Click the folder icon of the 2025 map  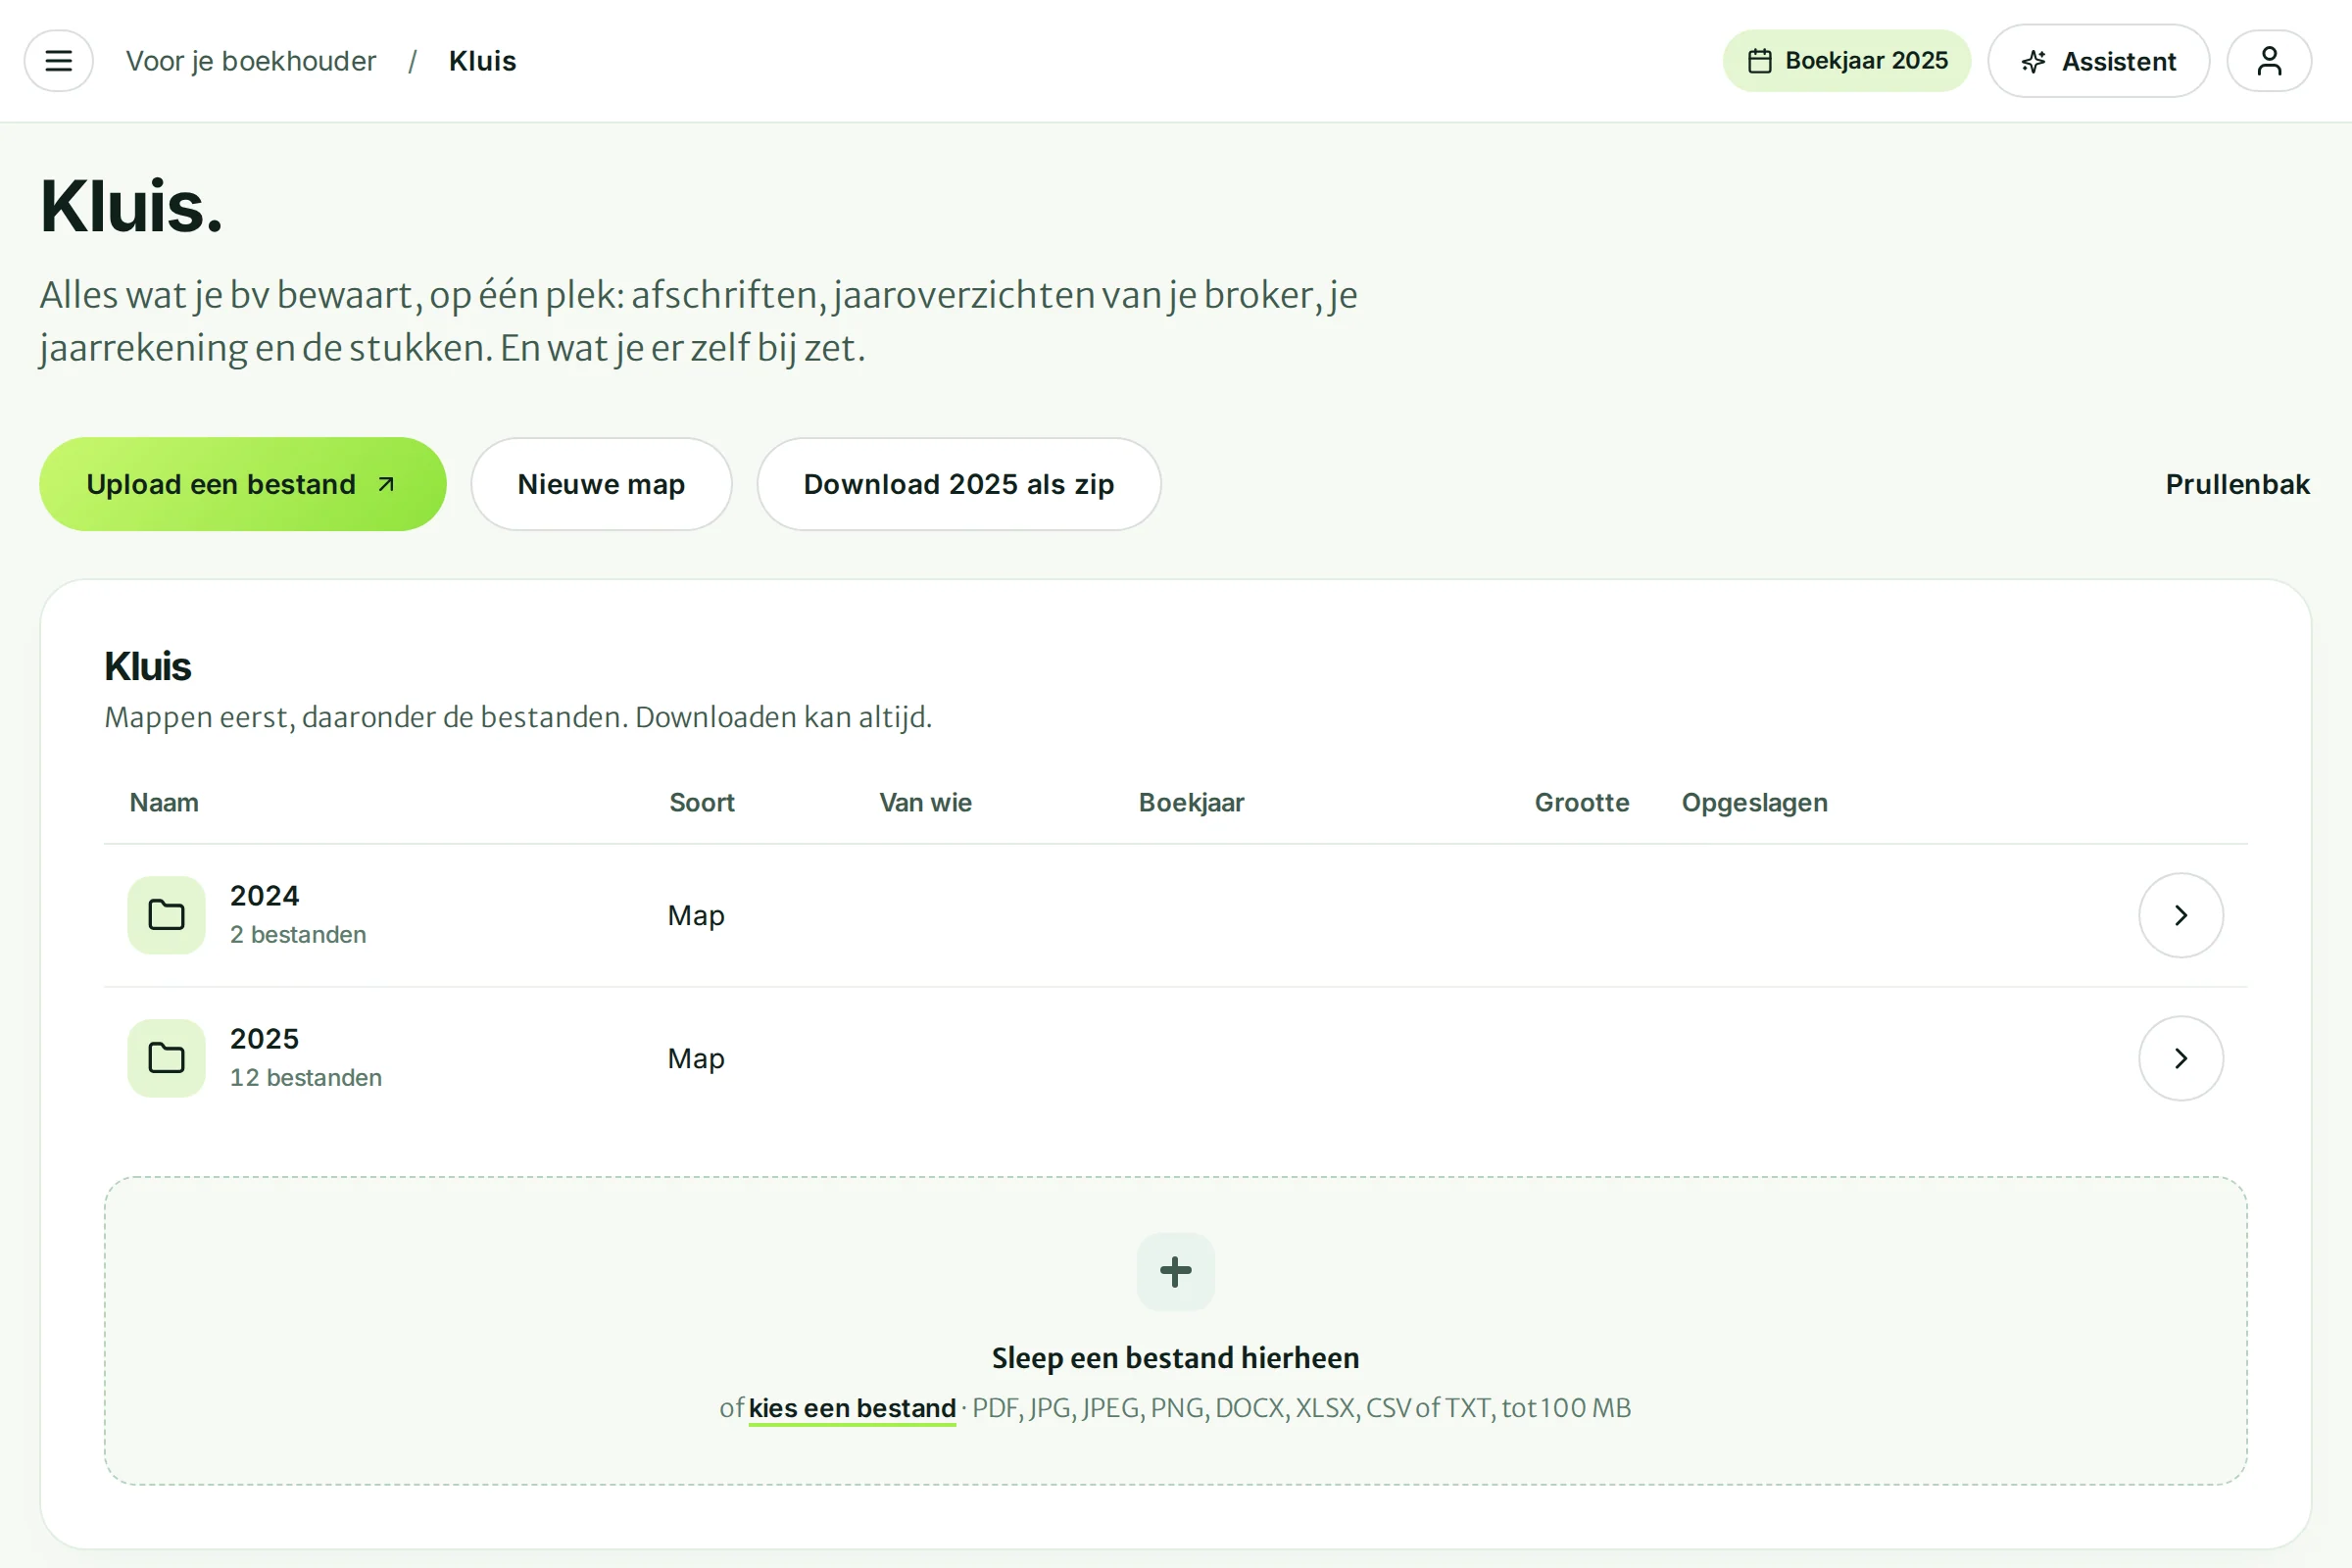point(166,1058)
